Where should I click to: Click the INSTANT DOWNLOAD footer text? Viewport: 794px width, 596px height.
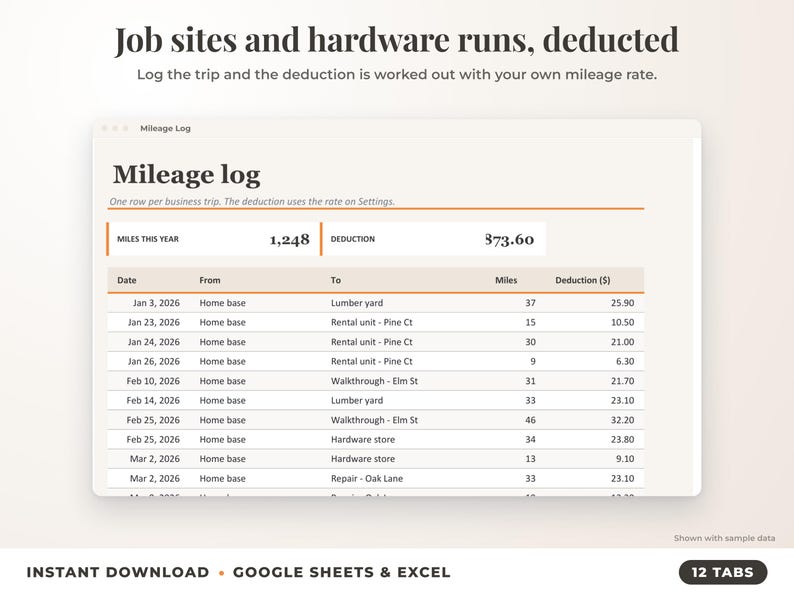[118, 572]
